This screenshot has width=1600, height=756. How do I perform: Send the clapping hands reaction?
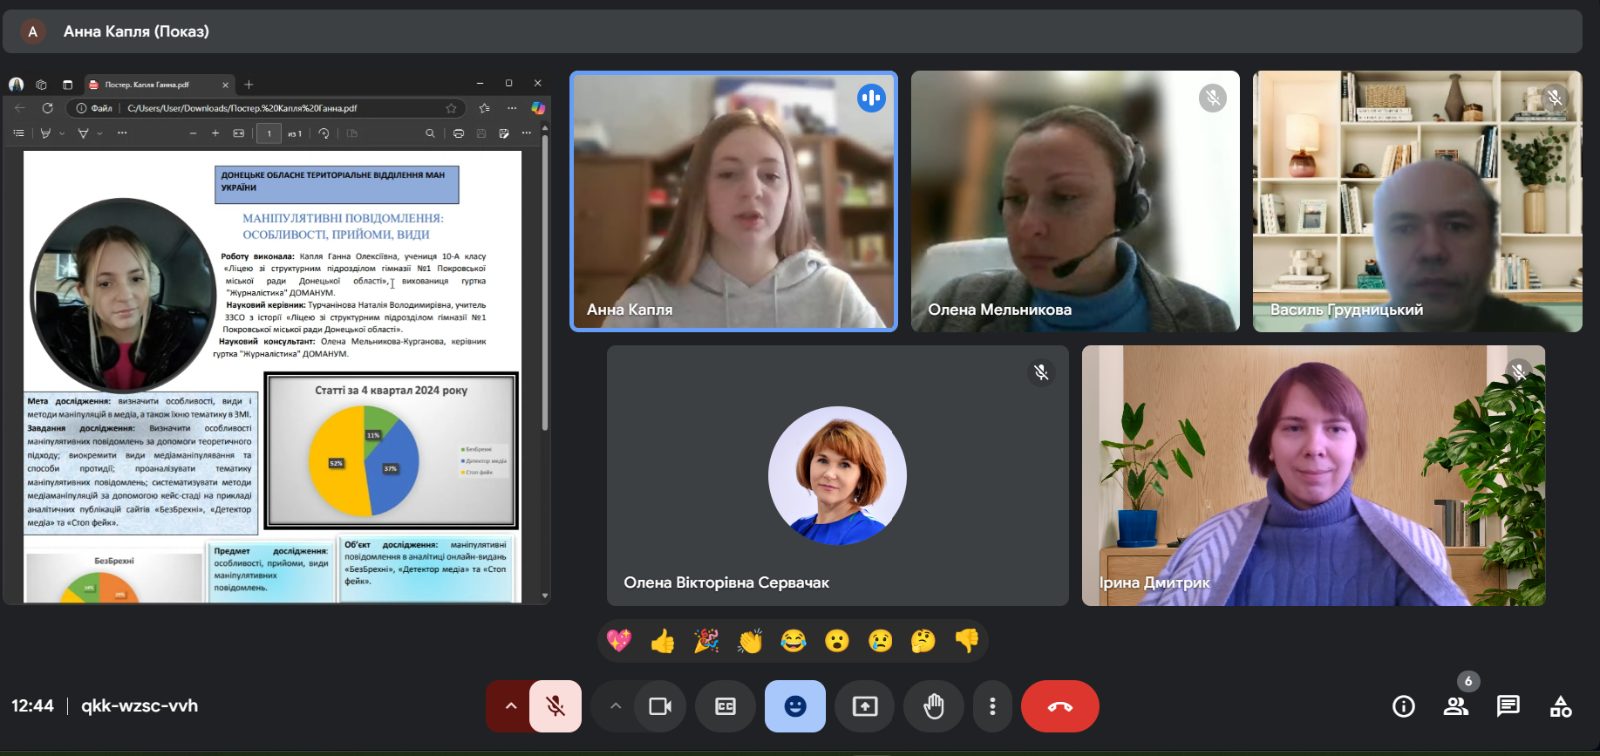click(x=750, y=641)
